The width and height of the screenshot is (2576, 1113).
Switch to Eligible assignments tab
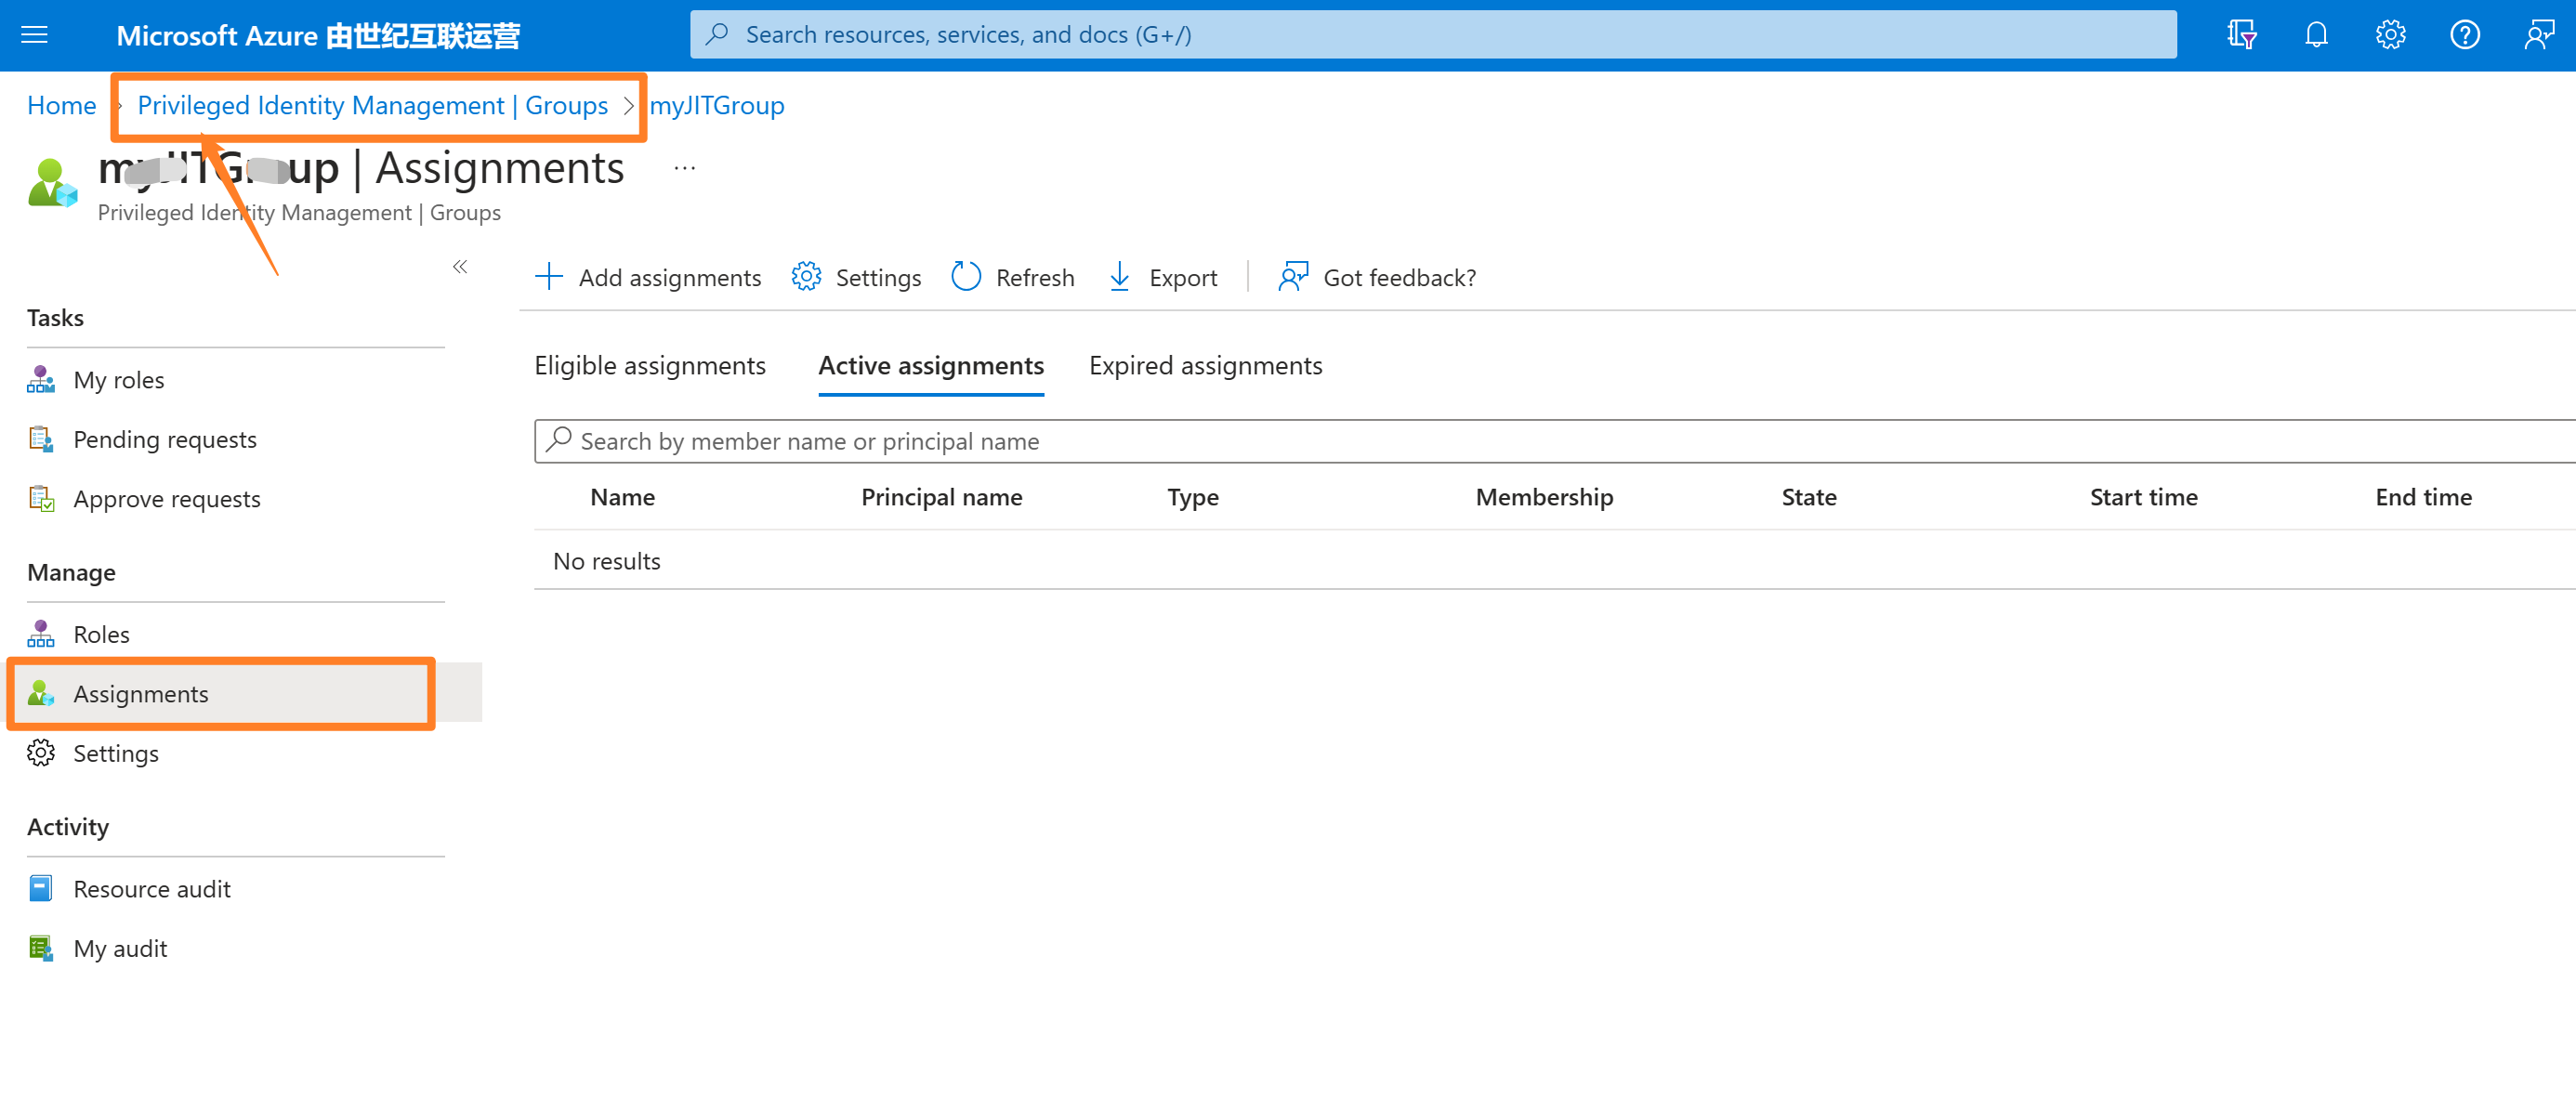[x=650, y=366]
